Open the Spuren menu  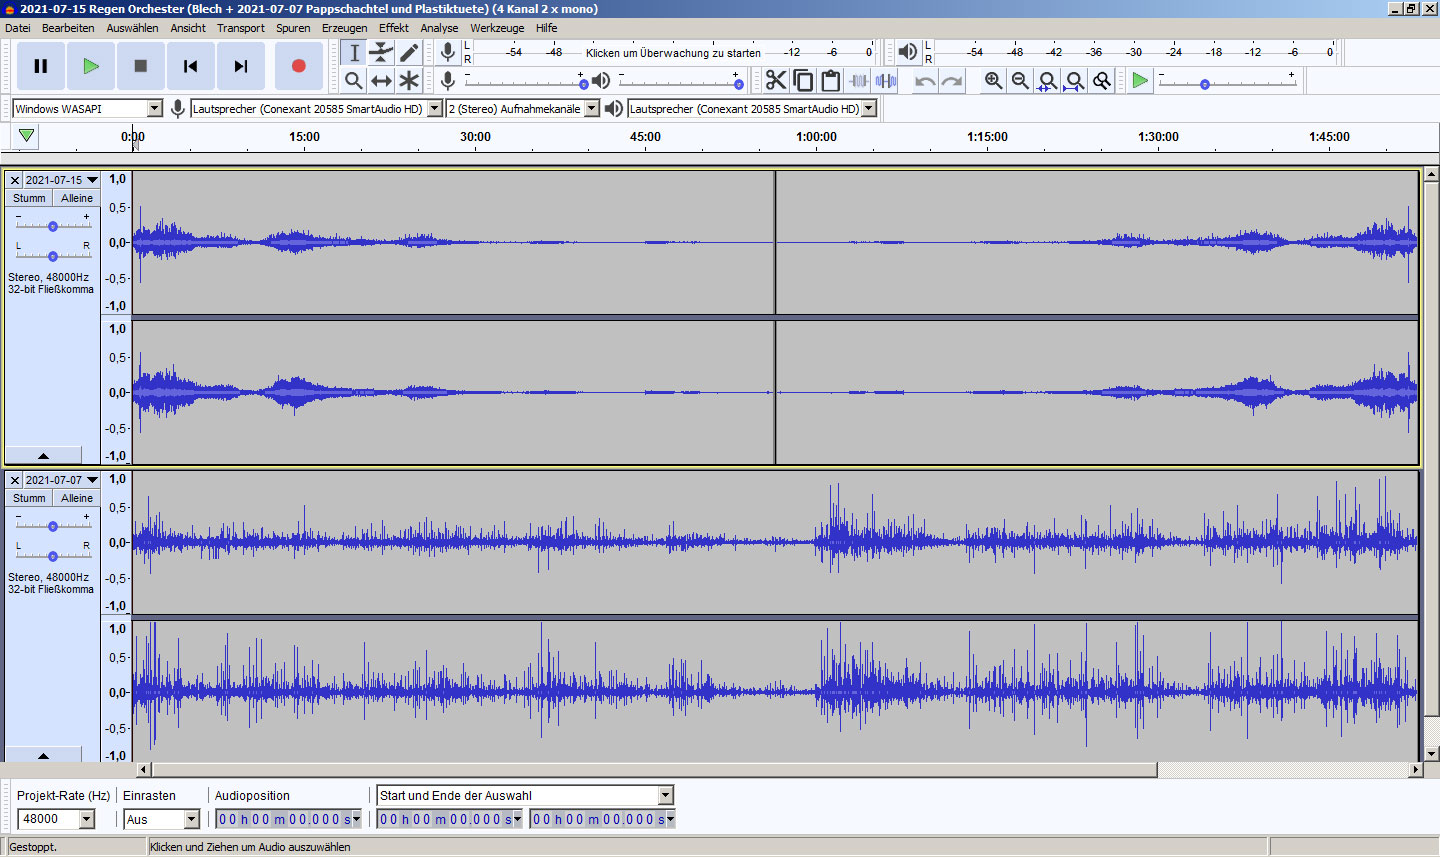coord(293,28)
